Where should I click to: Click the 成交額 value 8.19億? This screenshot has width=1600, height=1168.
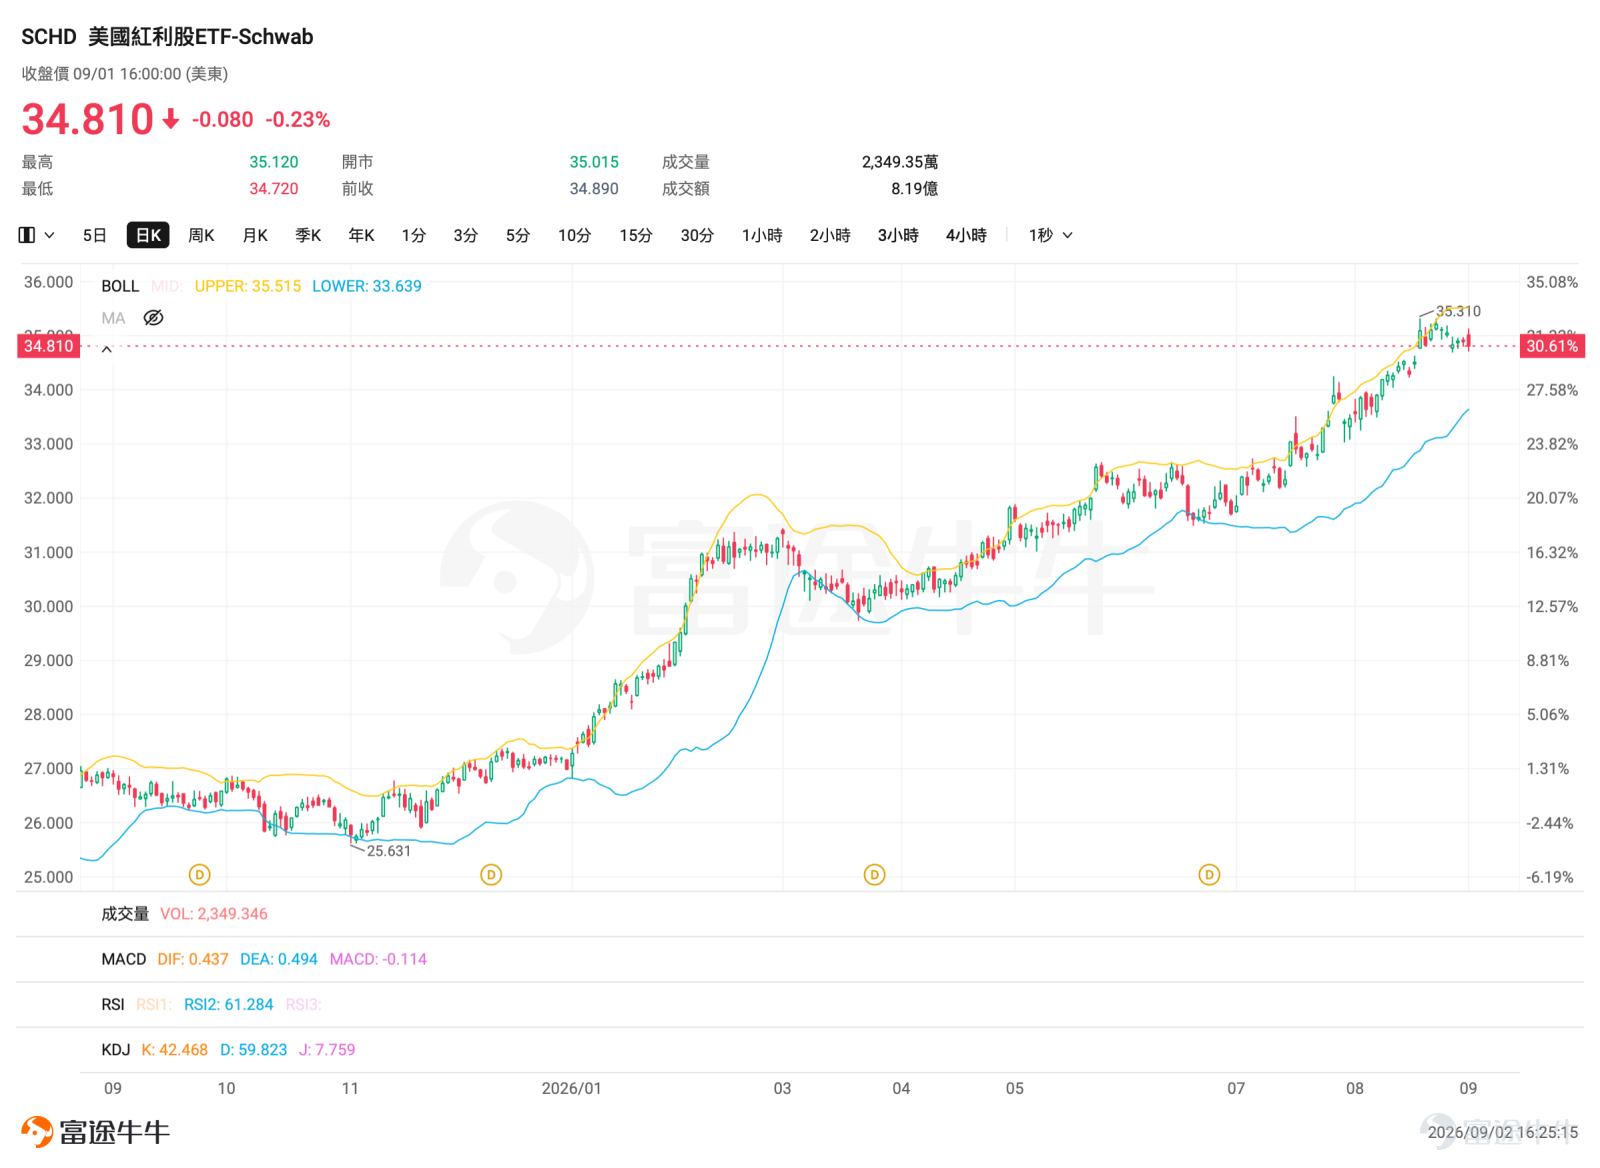915,189
